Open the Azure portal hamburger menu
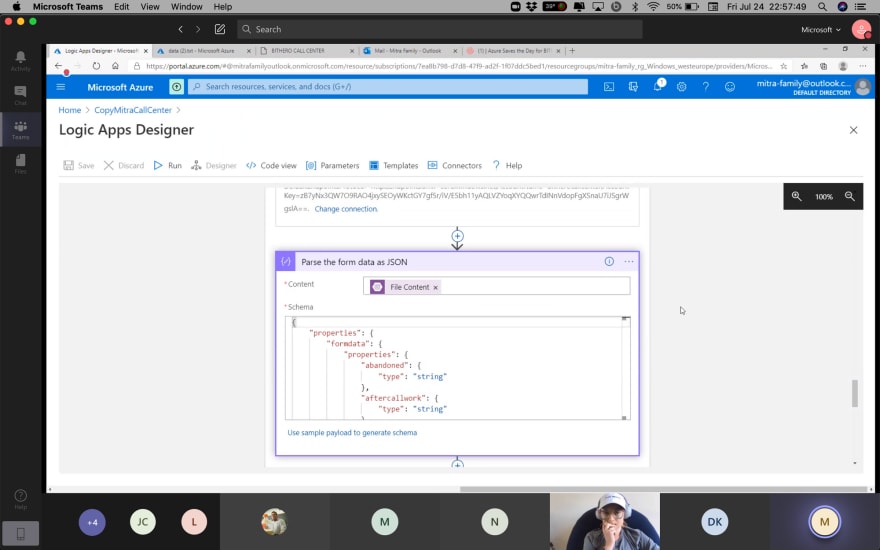The image size is (880, 550). [61, 87]
